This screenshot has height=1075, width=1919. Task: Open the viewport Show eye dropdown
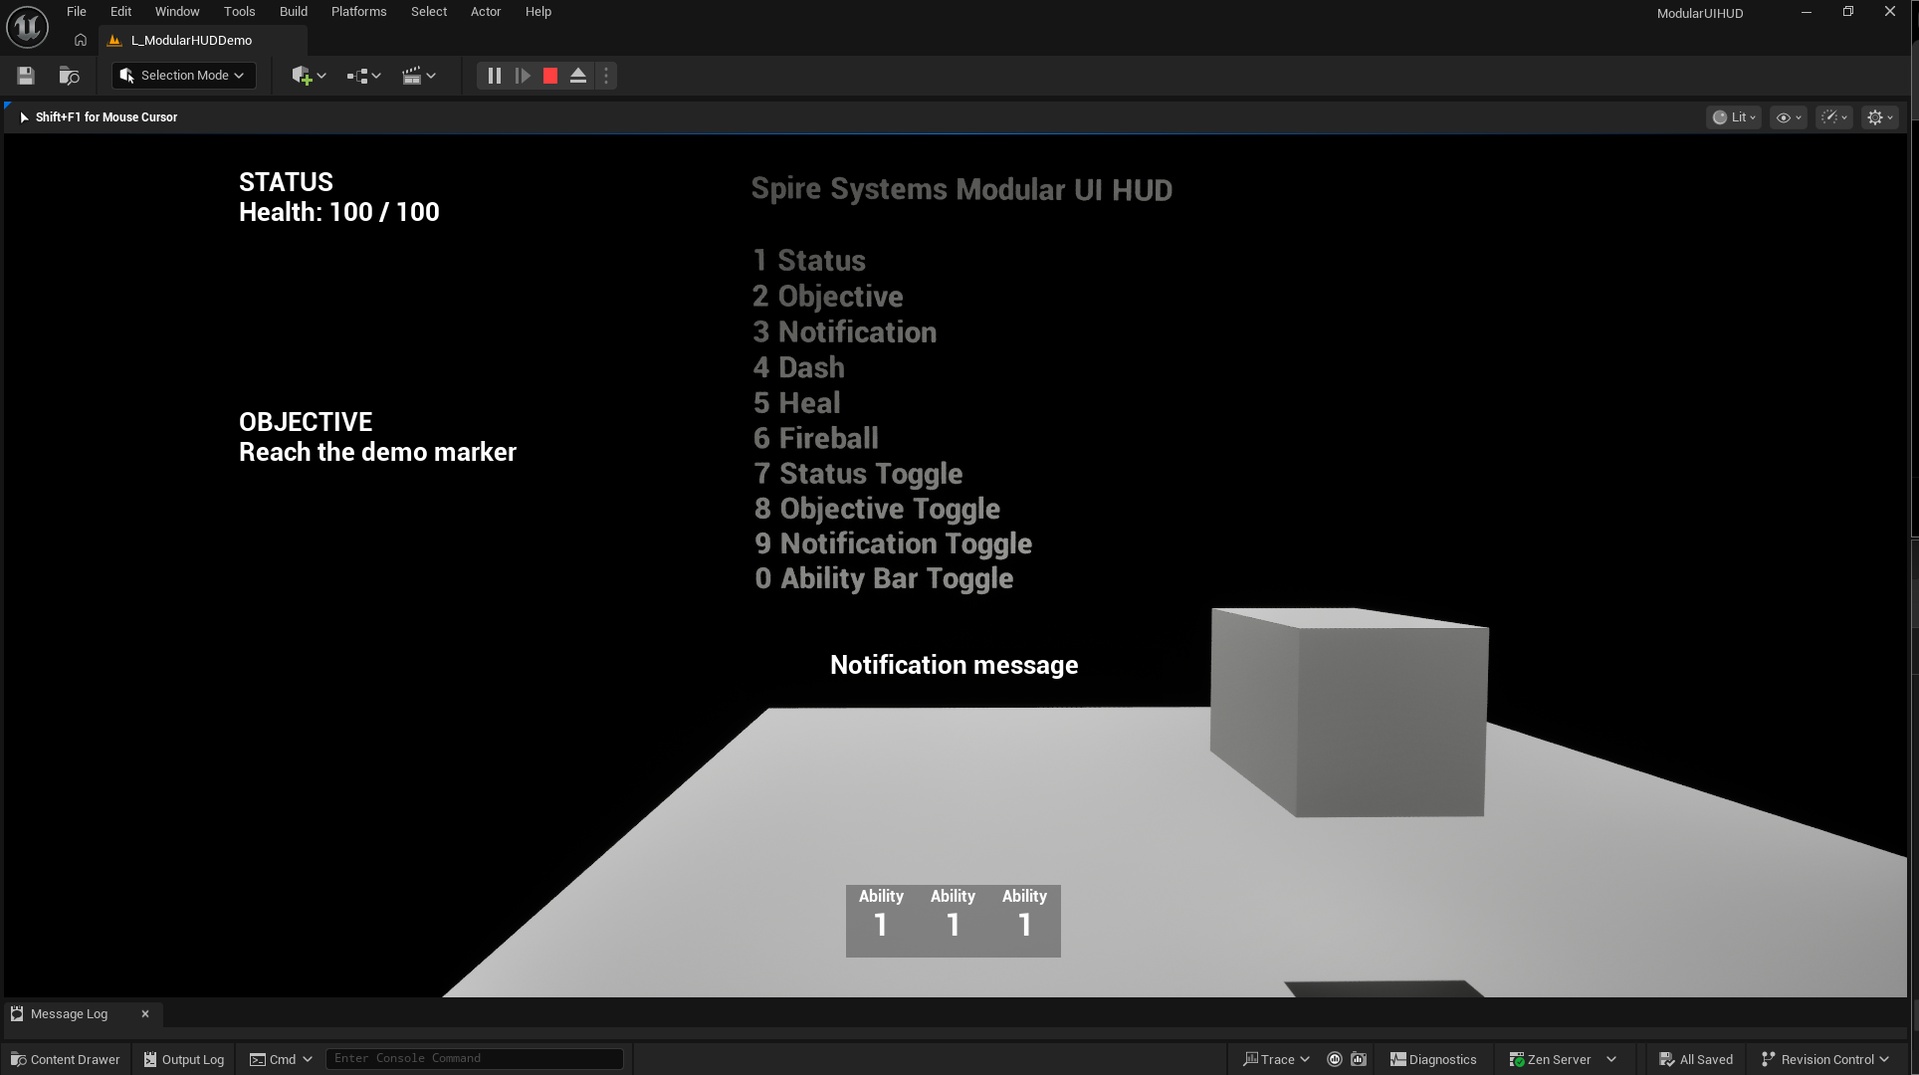tap(1788, 118)
